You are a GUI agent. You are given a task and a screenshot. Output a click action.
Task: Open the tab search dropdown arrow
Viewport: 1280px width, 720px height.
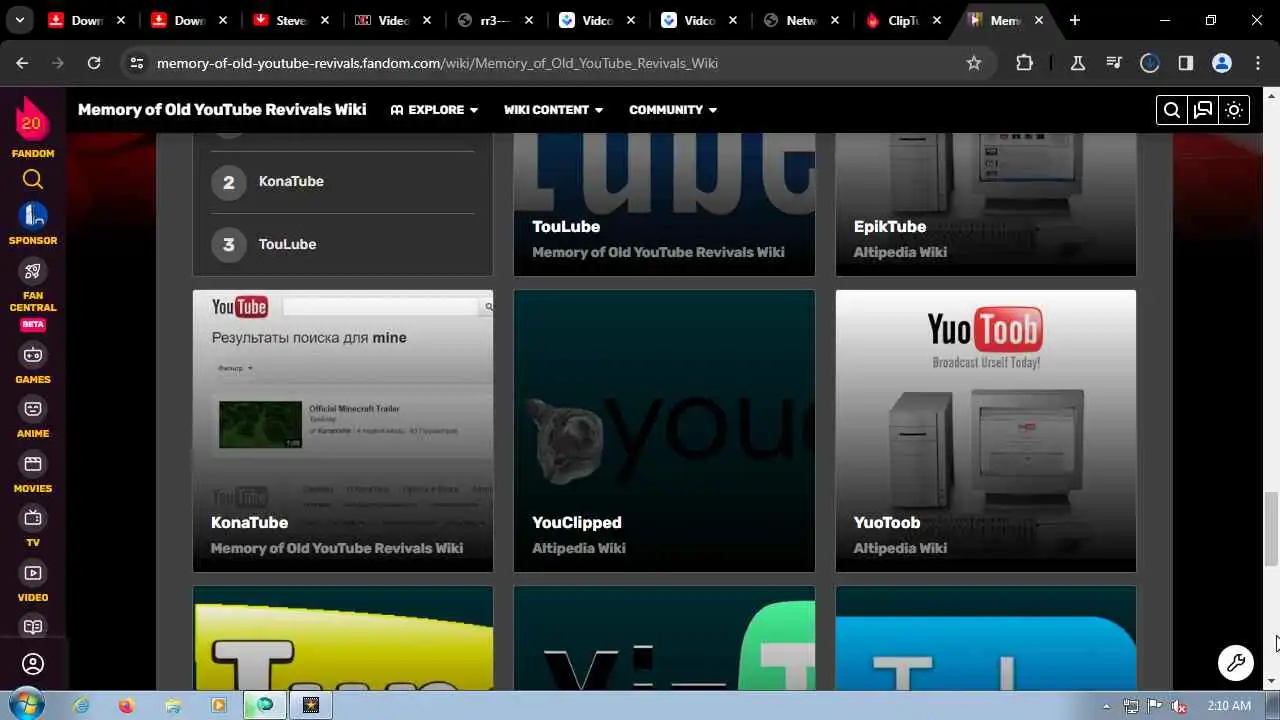[19, 20]
